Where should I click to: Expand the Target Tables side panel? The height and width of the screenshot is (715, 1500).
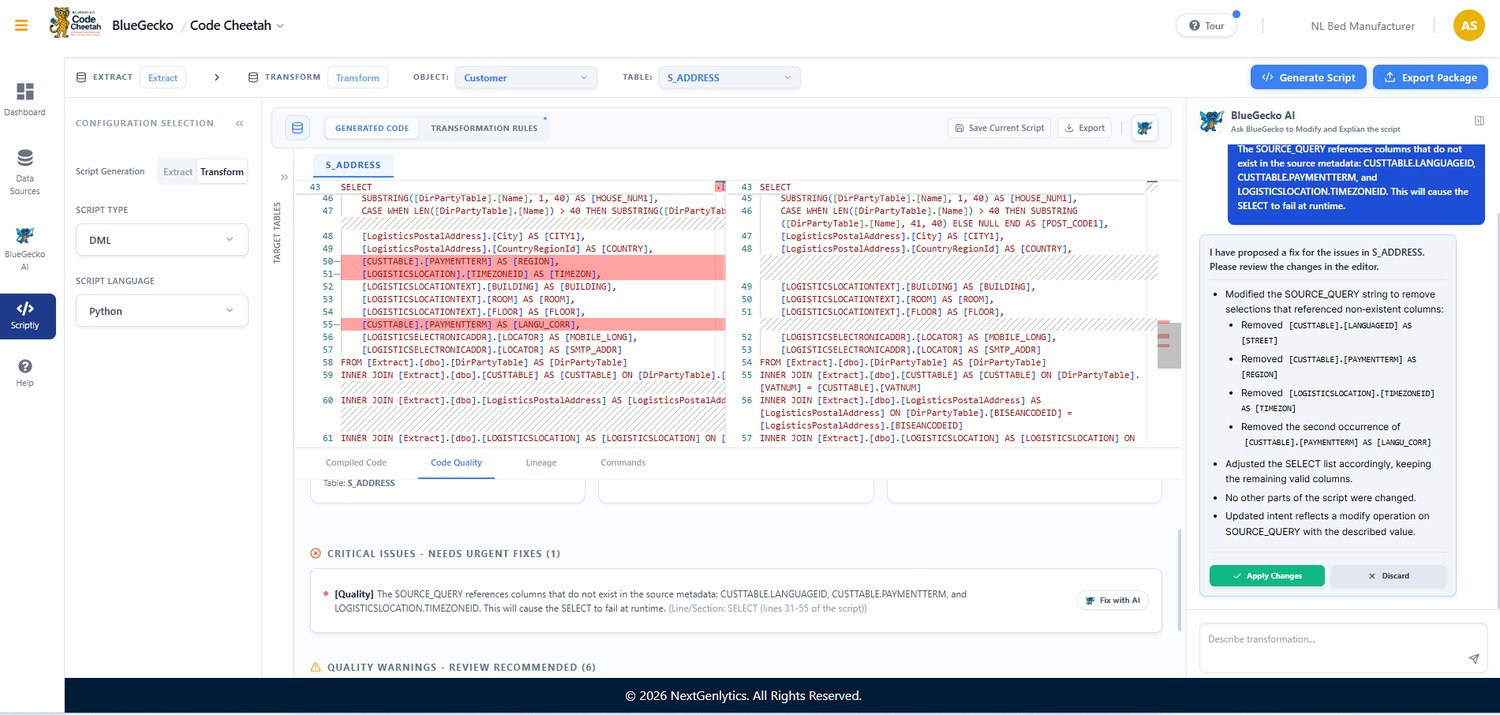(x=284, y=177)
